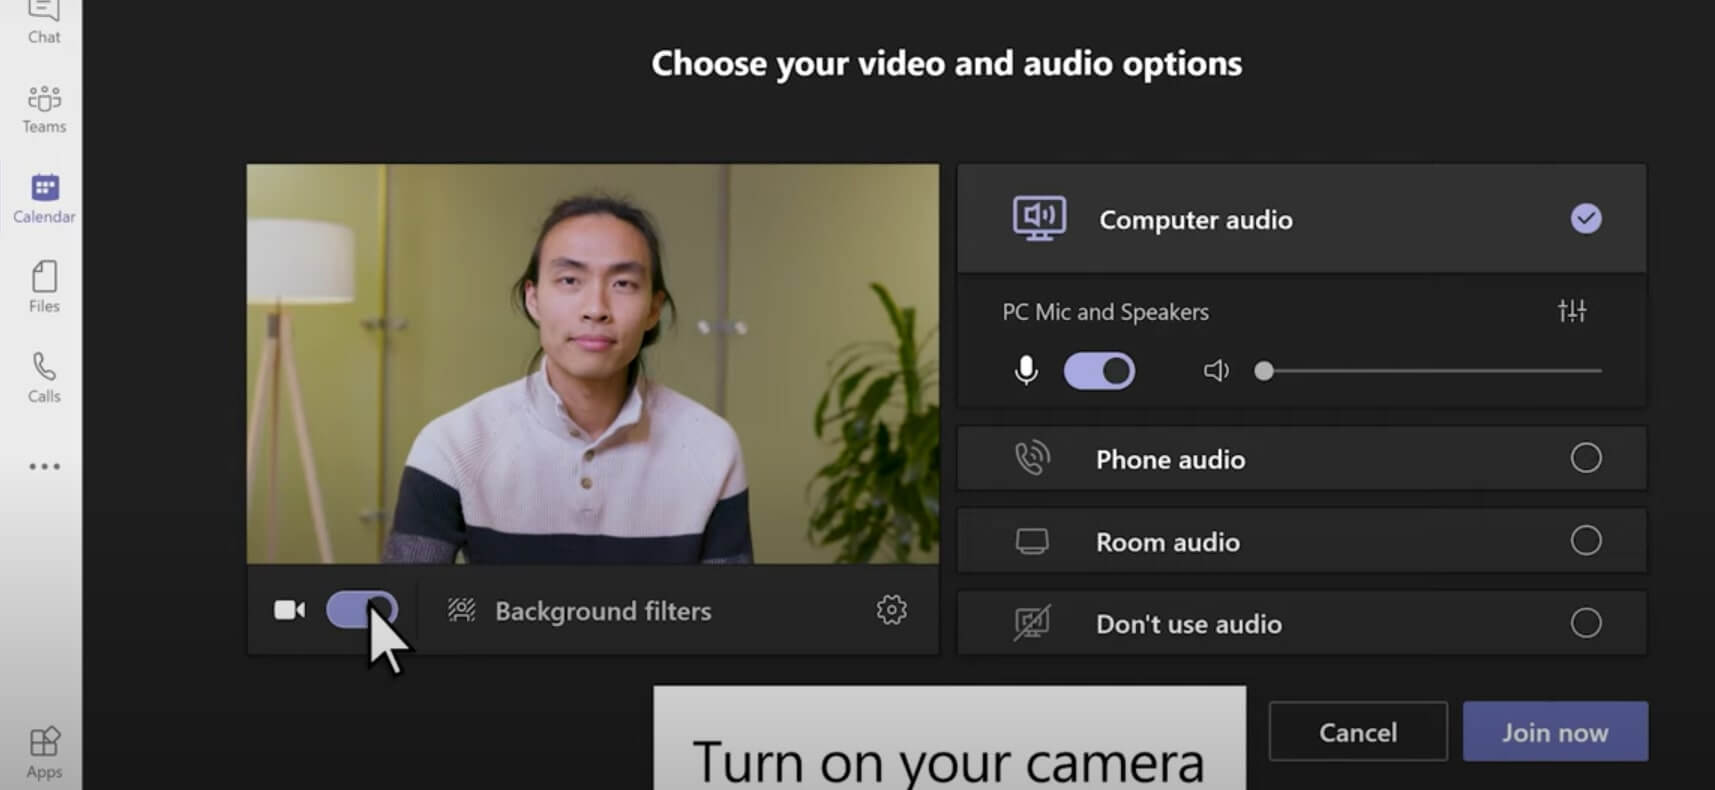The height and width of the screenshot is (790, 1715).
Task: Click the speaker volume icon
Action: (x=1216, y=371)
